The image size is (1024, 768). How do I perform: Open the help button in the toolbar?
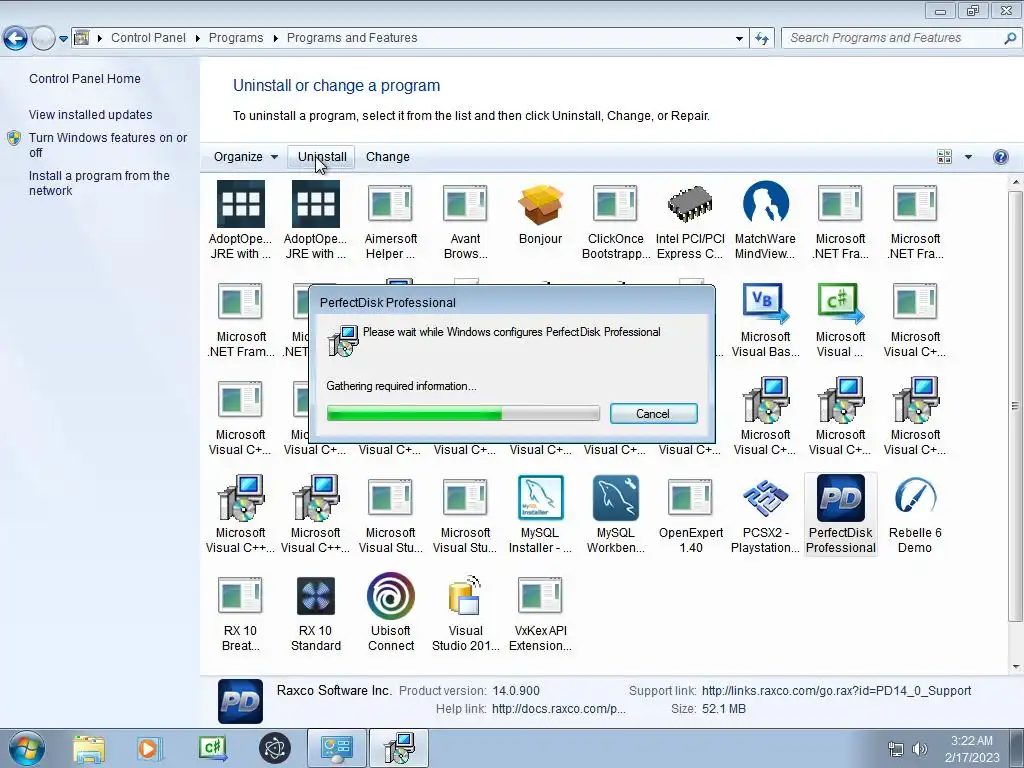(1000, 157)
